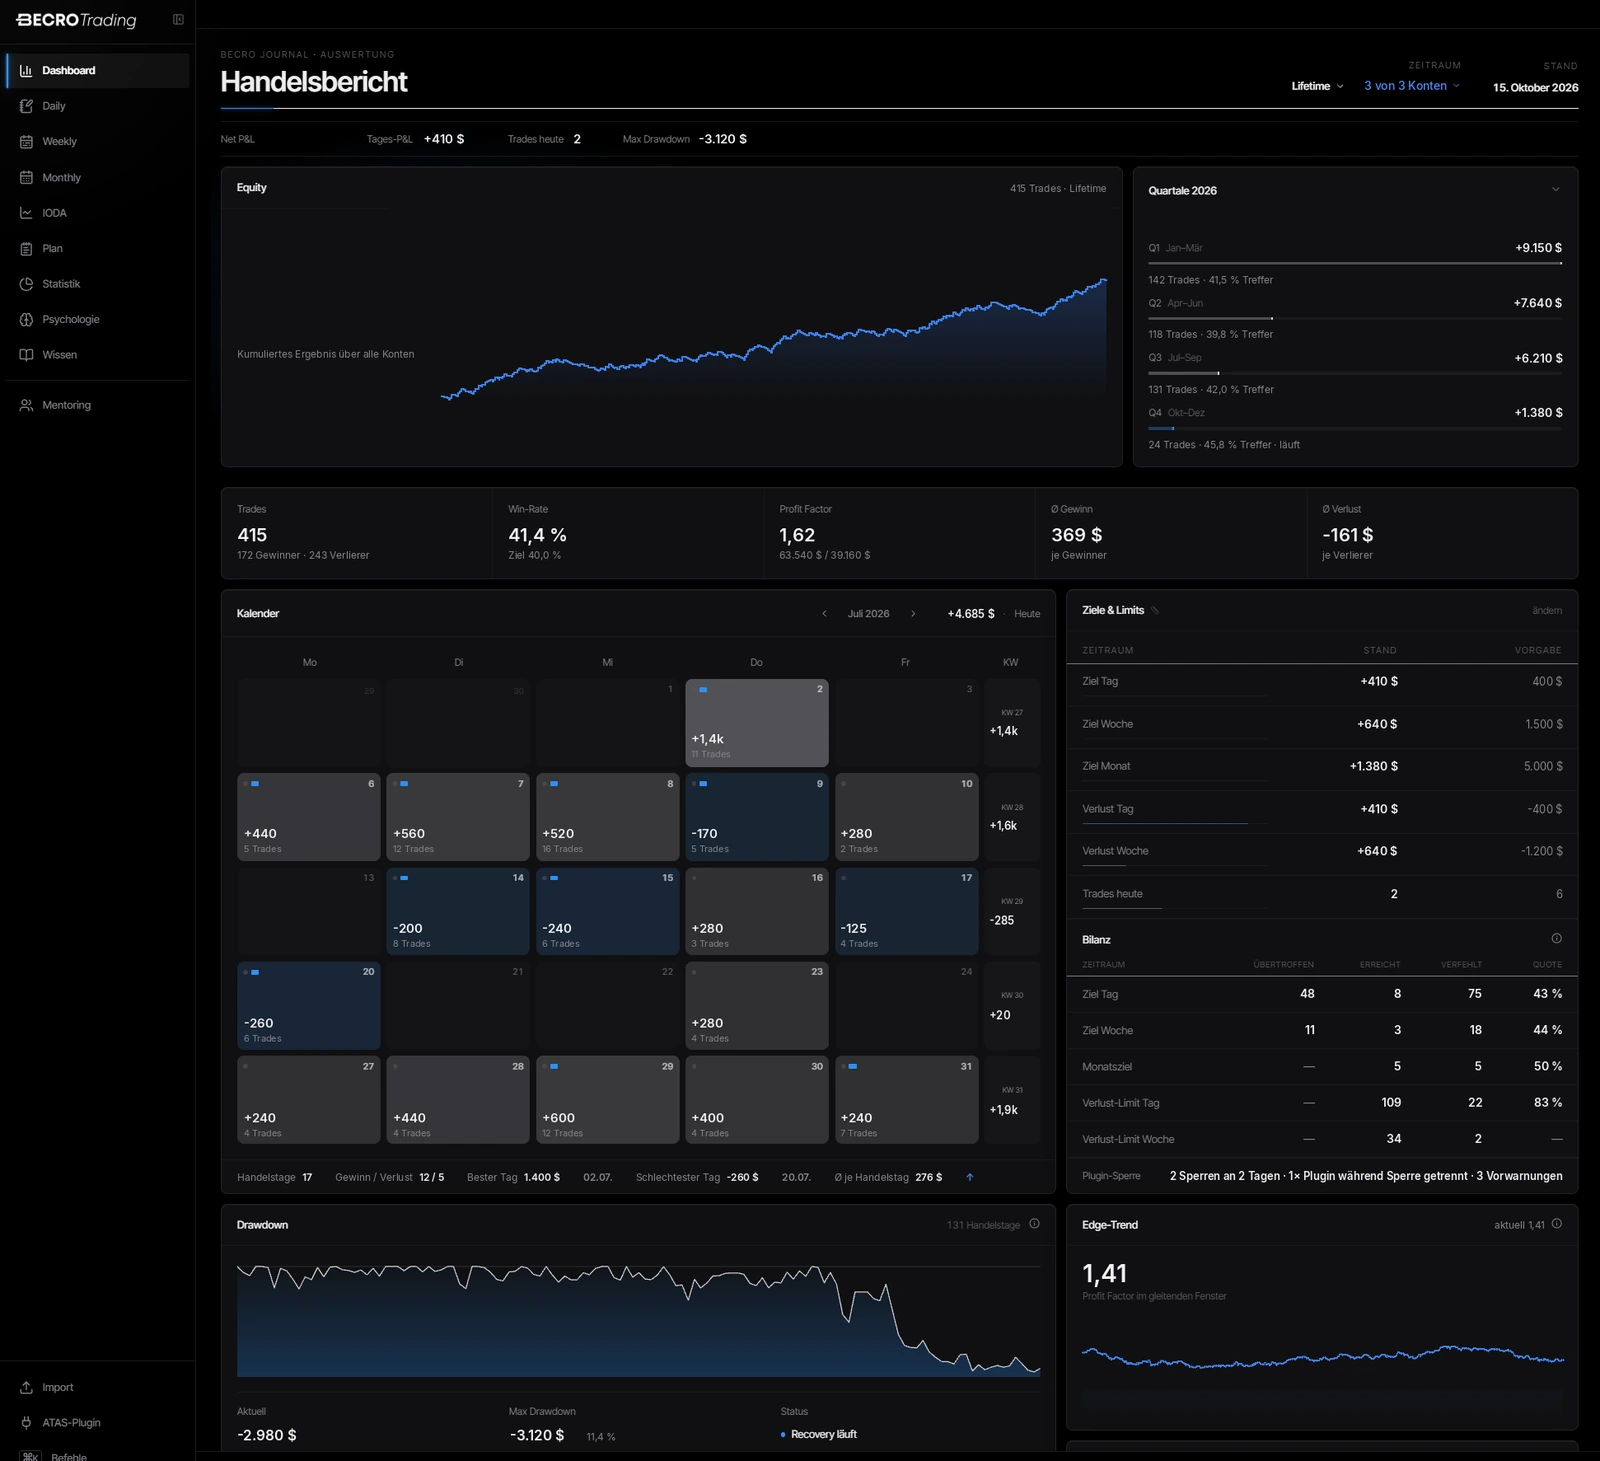1600x1461 pixels.
Task: Click the Statistik pie chart icon
Action: 26,284
